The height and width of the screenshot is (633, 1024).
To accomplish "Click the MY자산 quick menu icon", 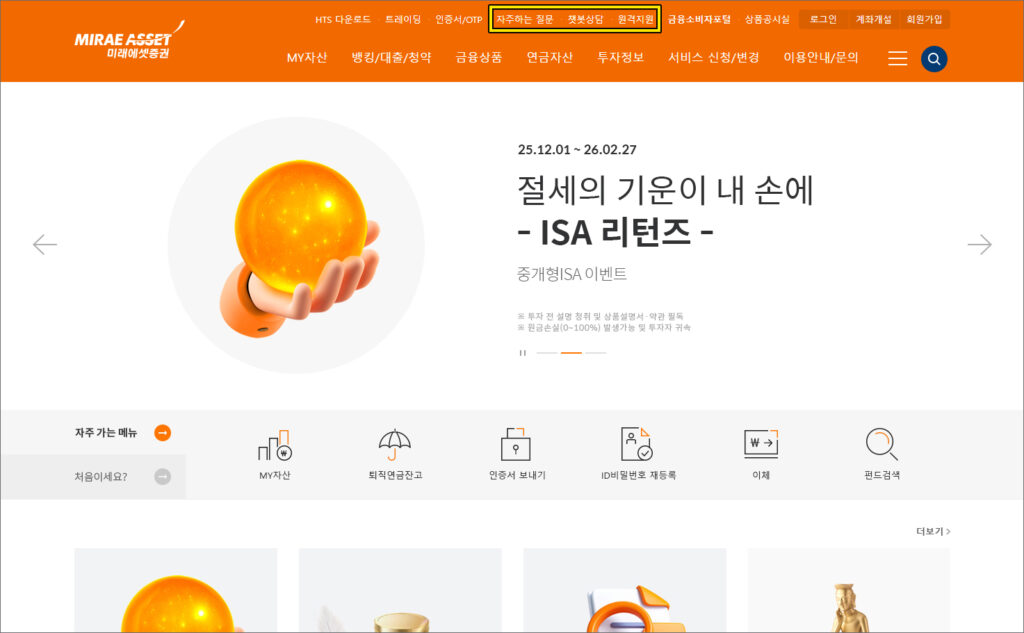I will [274, 445].
